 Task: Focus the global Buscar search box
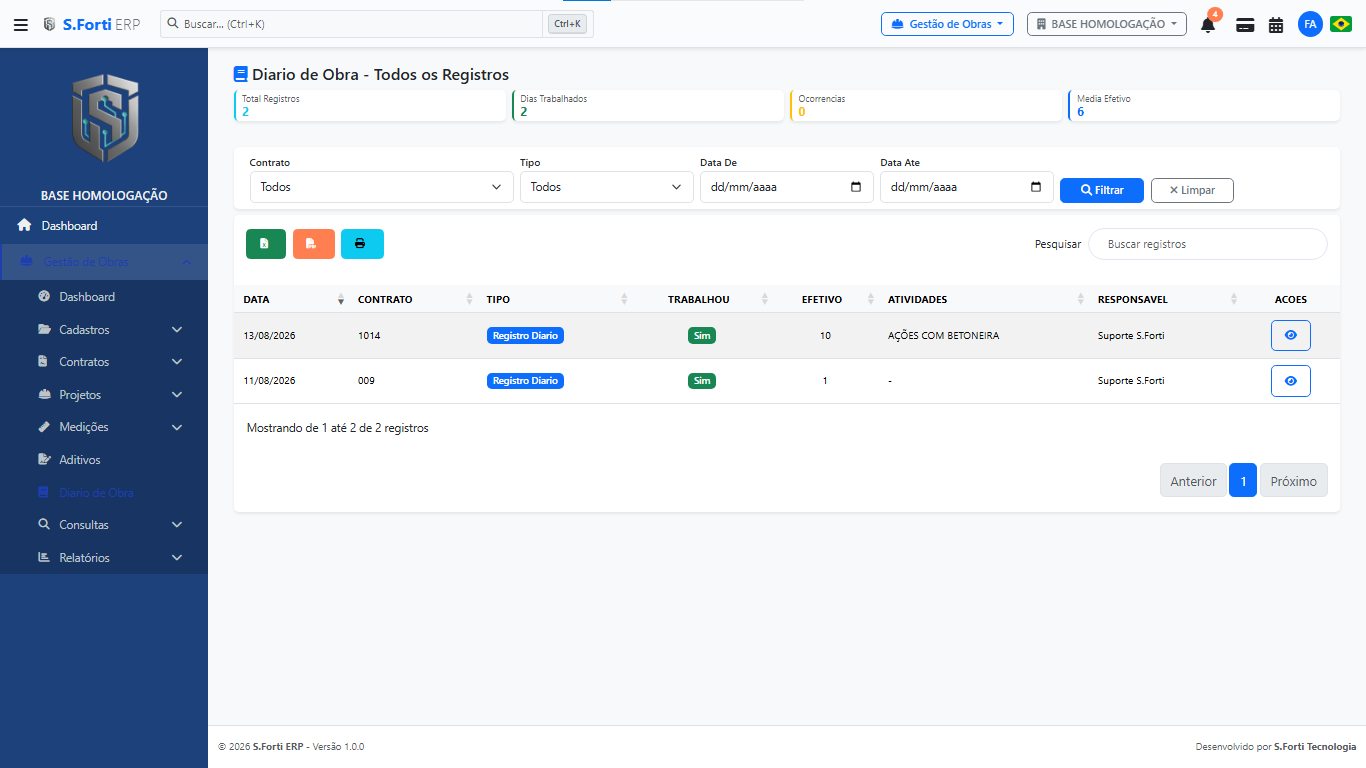tap(352, 24)
